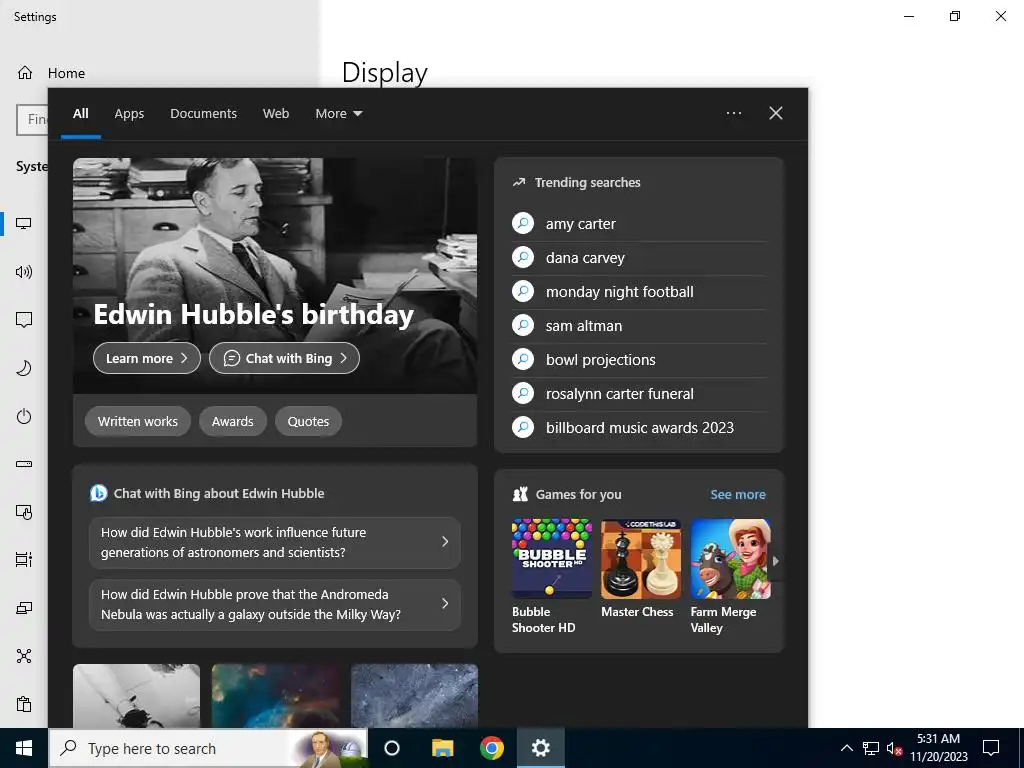
Task: Open Notifications icon in Settings sidebar
Action: [x=24, y=320]
